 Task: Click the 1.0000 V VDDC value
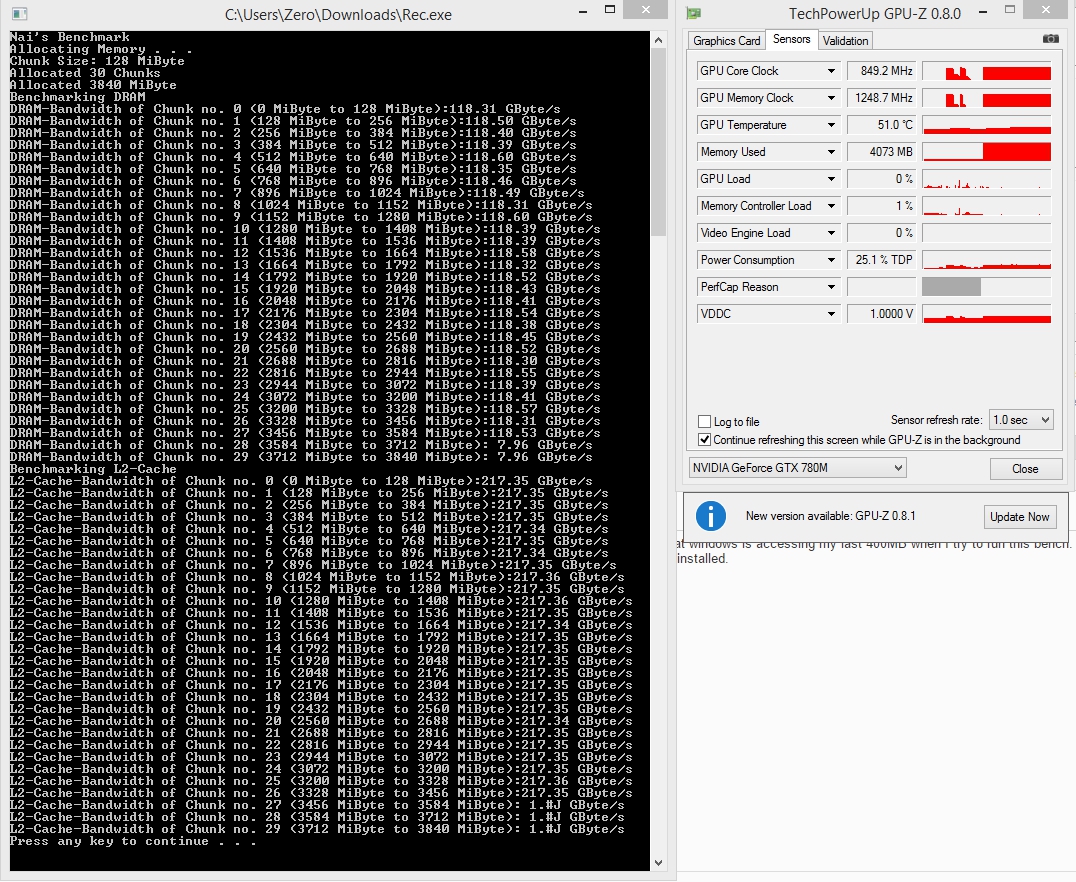(x=882, y=314)
